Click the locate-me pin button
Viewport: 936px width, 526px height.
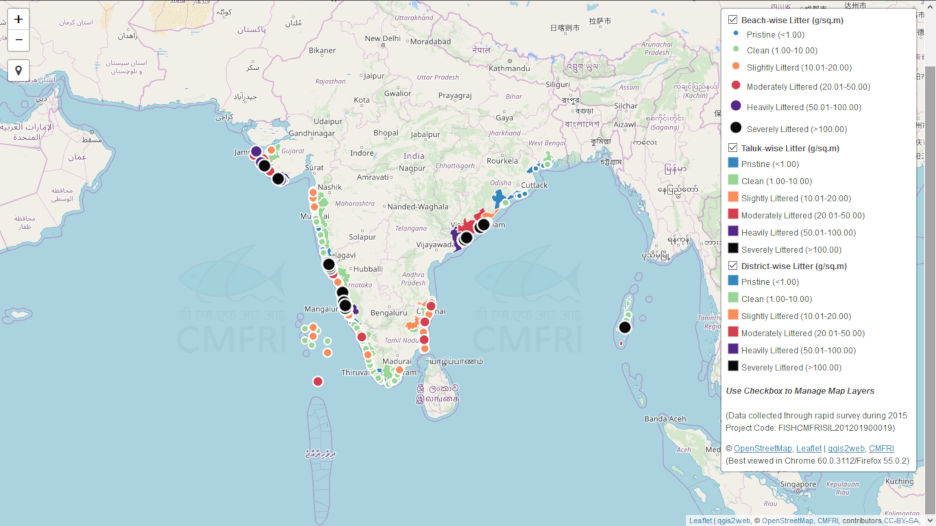(19, 70)
